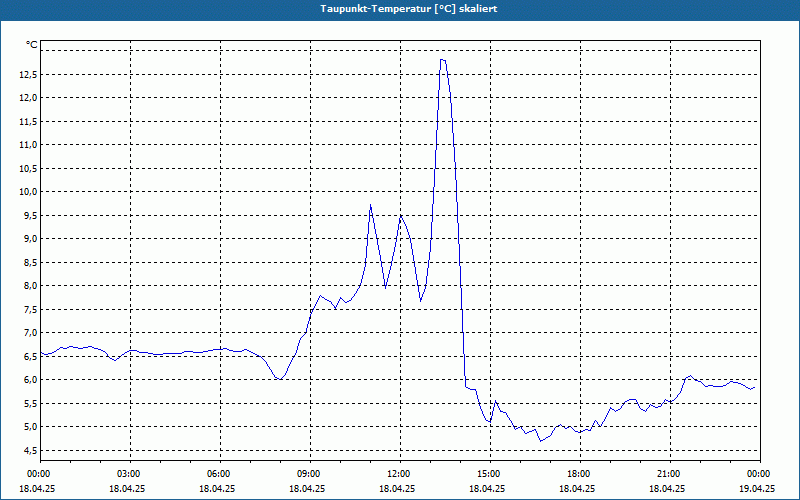Click the 21:00 time axis label
The image size is (800, 500).
pyautogui.click(x=670, y=474)
